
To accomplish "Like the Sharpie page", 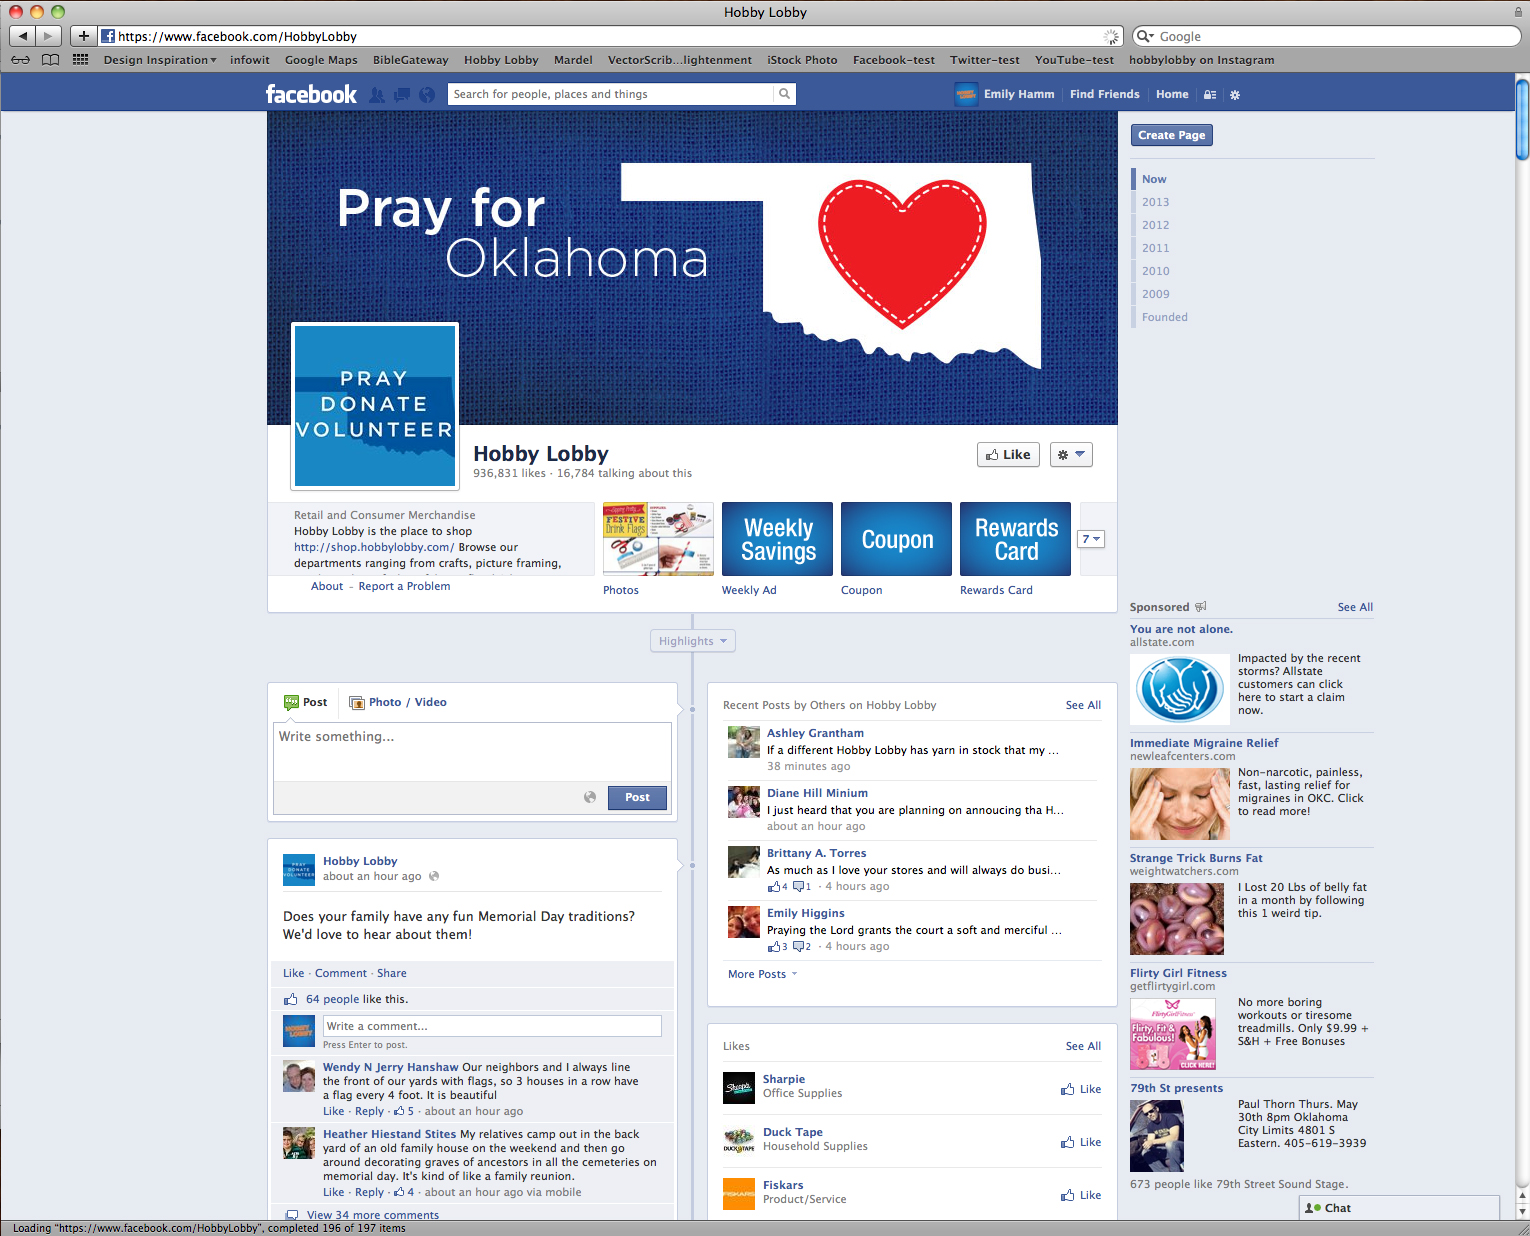I will coord(1081,1089).
